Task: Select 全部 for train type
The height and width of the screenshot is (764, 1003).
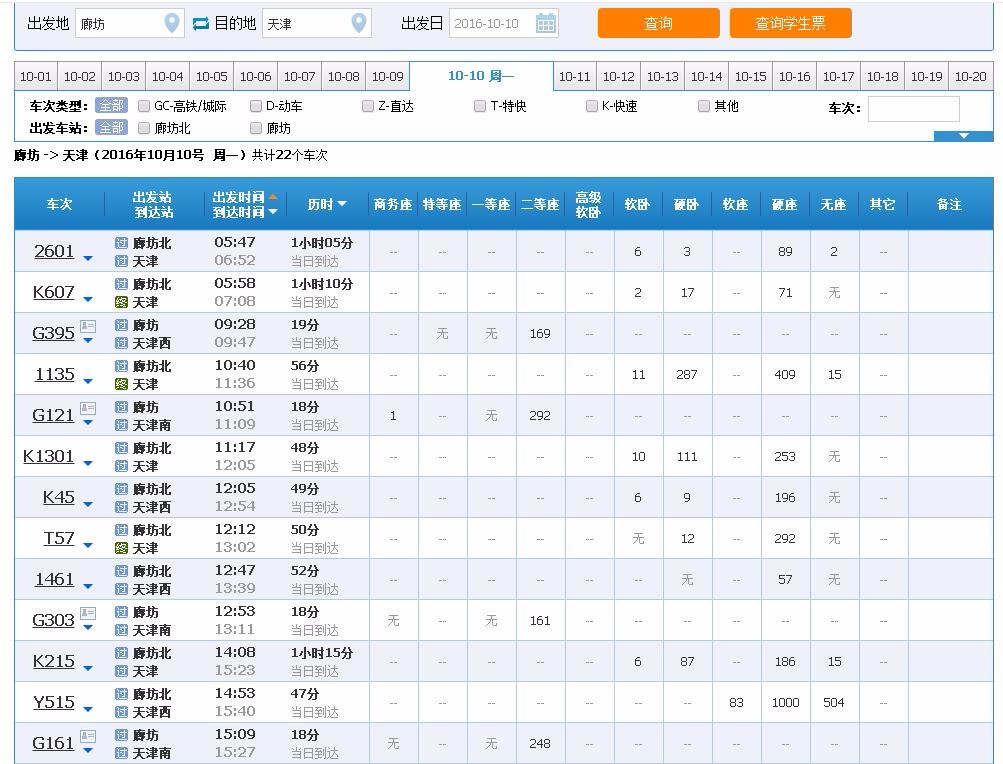Action: tap(111, 106)
